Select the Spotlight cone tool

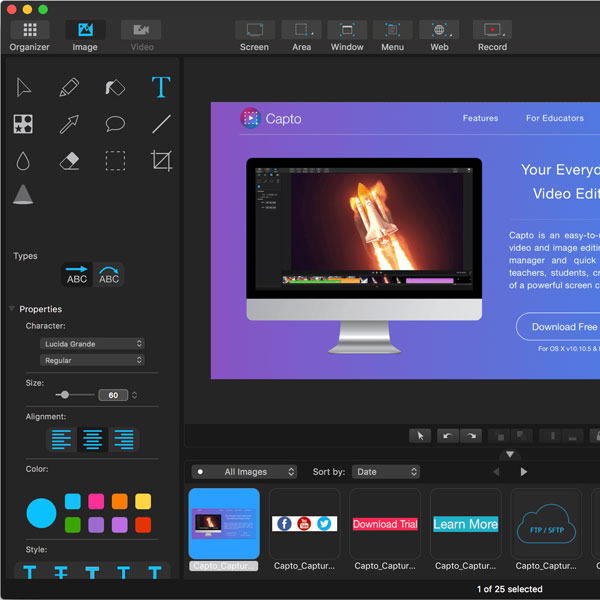(23, 194)
